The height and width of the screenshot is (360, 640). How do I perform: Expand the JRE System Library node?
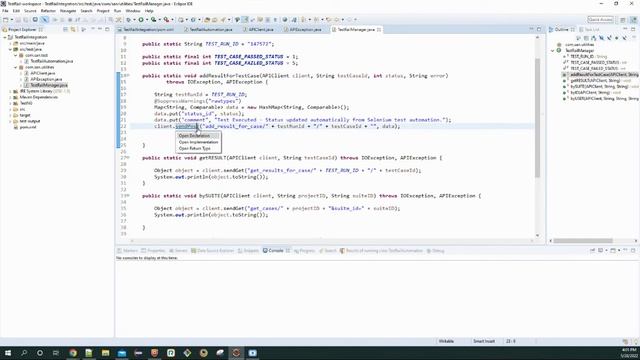click(x=10, y=91)
